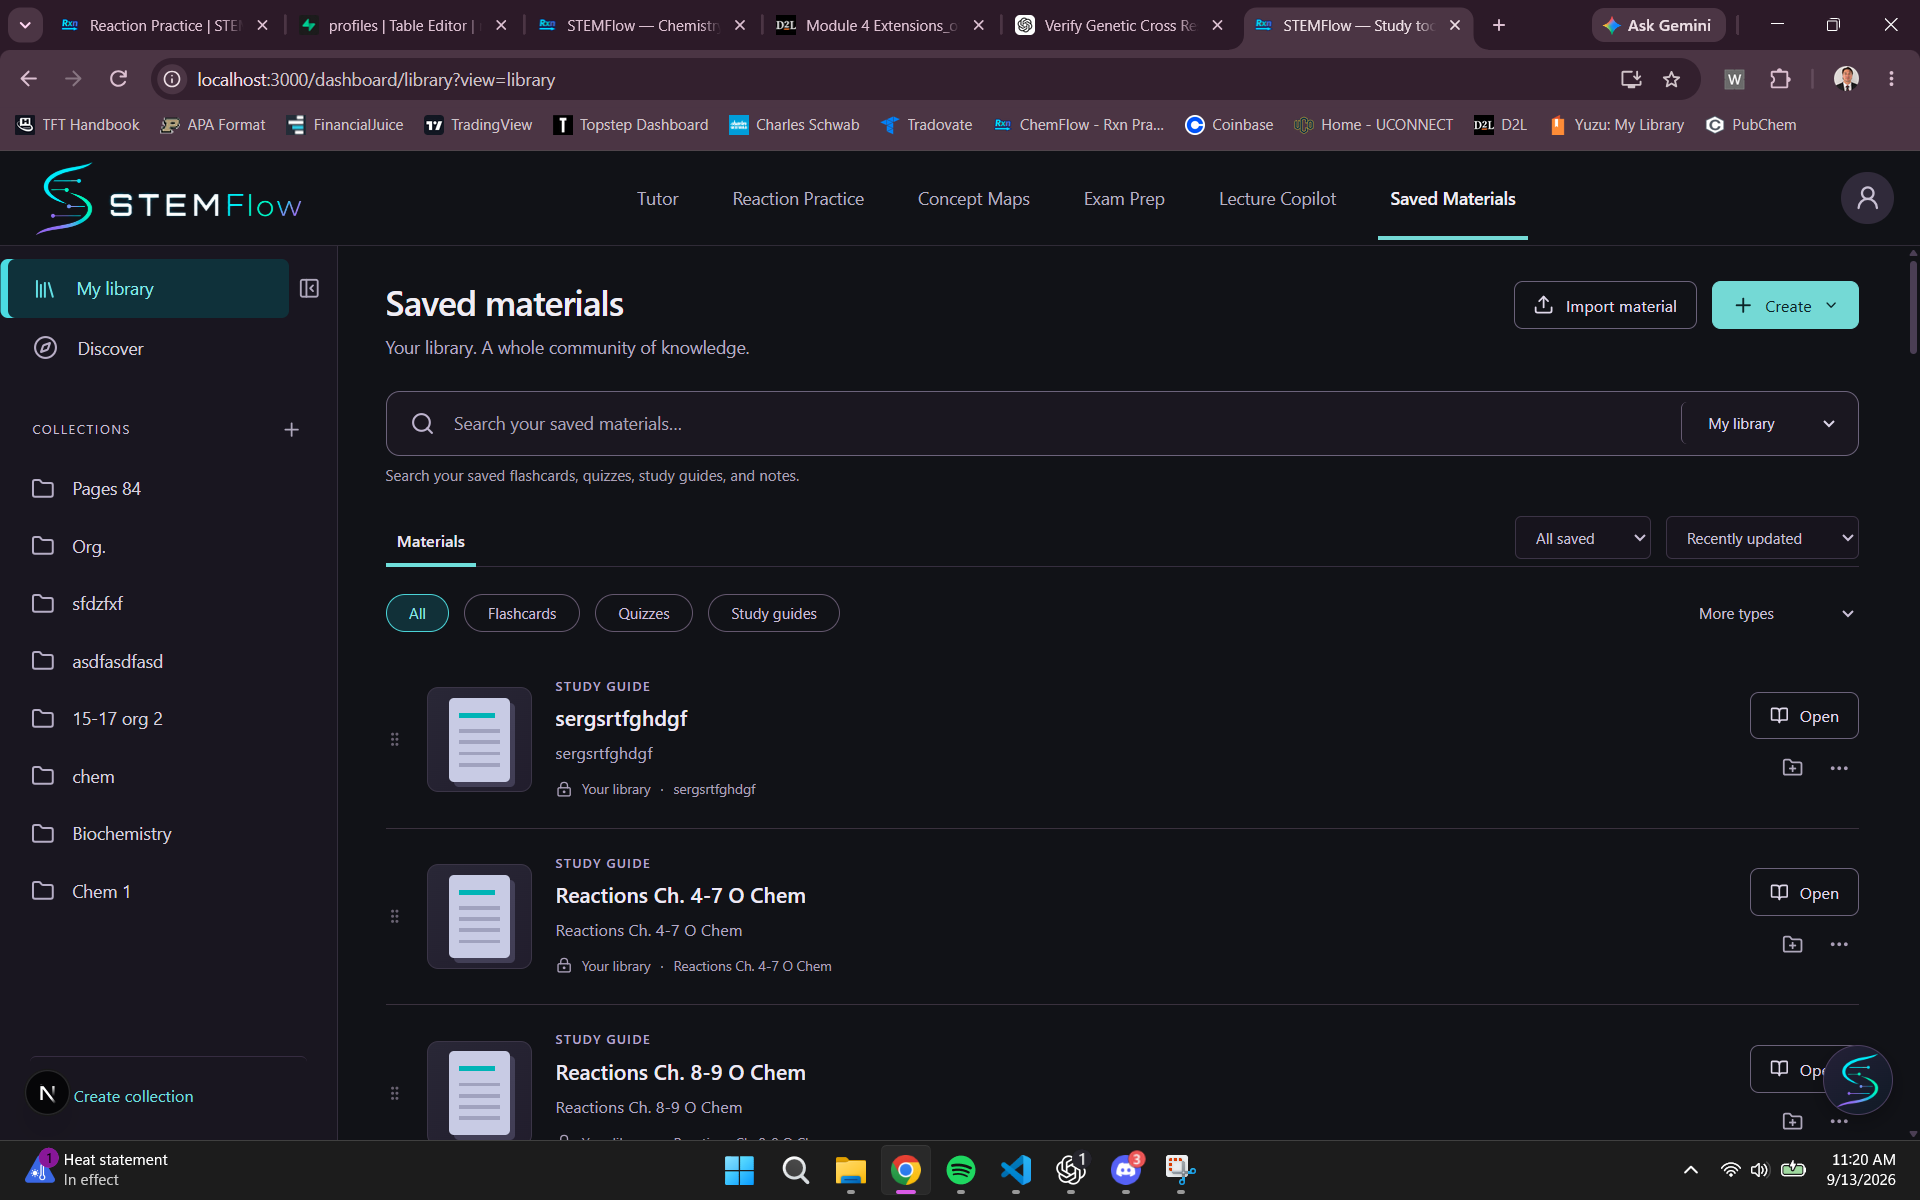Change the Recently updated sort dropdown
The height and width of the screenshot is (1200, 1920).
click(x=1761, y=538)
